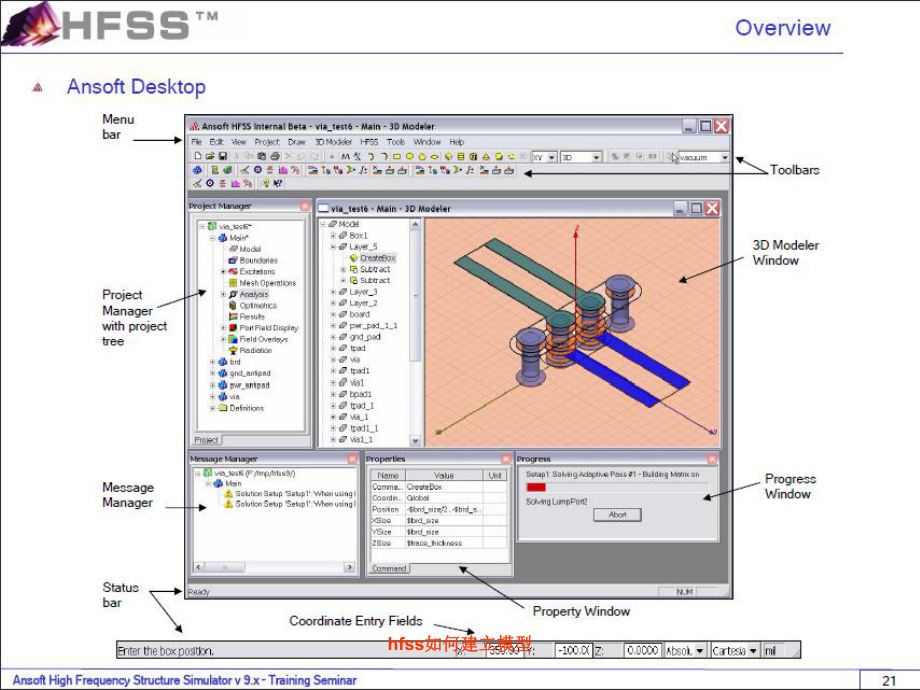Select the gnd_pad object in model tree
This screenshot has height=690, width=920.
coord(365,337)
